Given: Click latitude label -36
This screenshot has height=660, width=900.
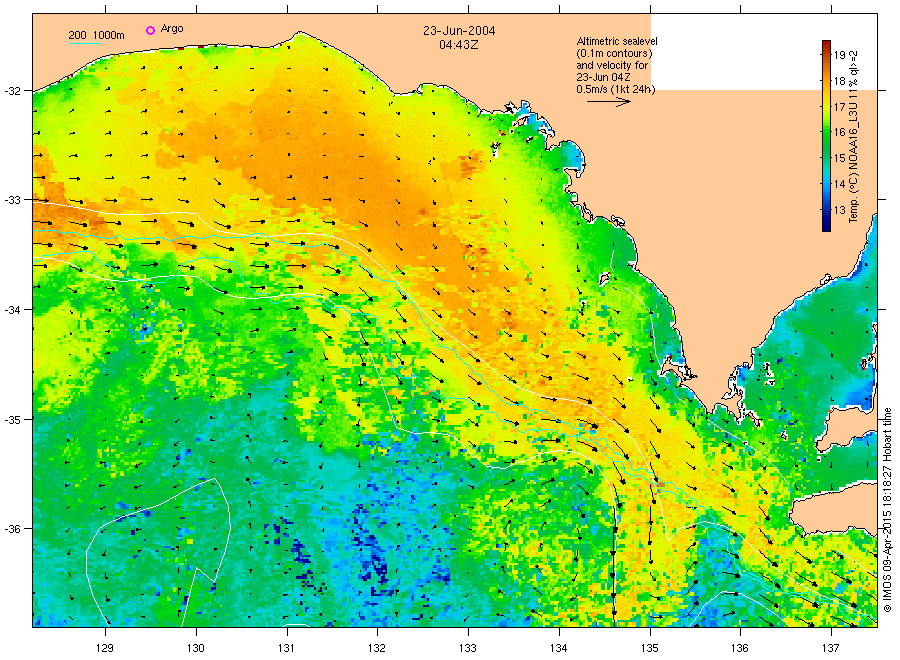Looking at the screenshot, I should (x=13, y=529).
